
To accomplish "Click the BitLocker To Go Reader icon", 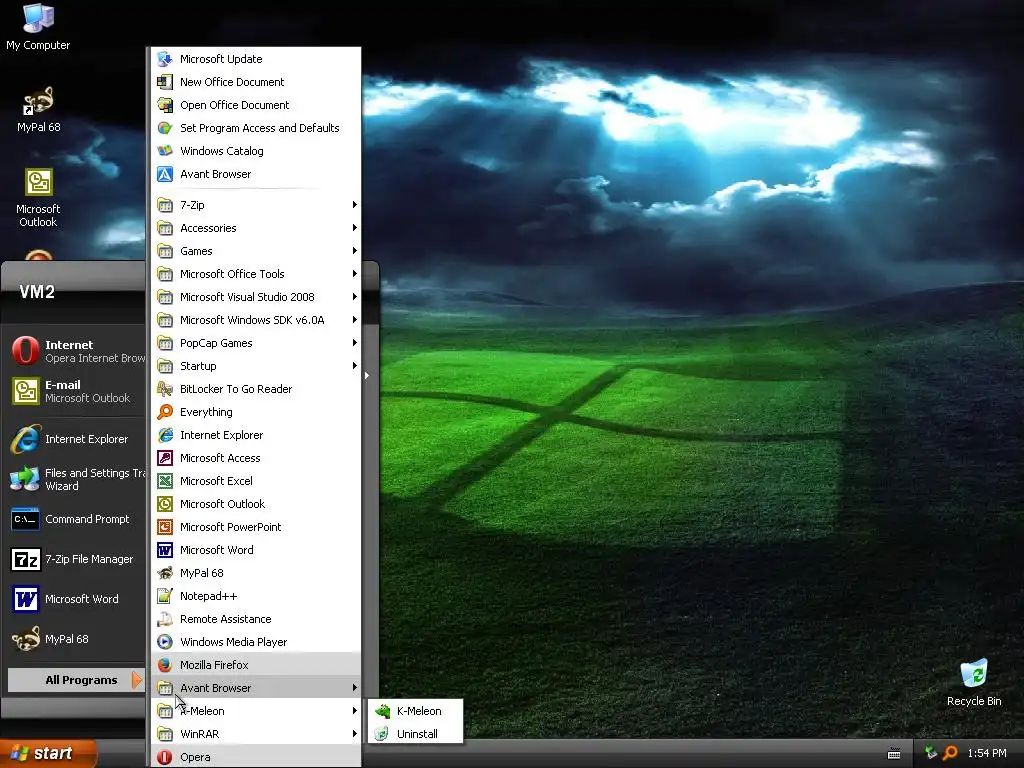I will click(x=165, y=389).
